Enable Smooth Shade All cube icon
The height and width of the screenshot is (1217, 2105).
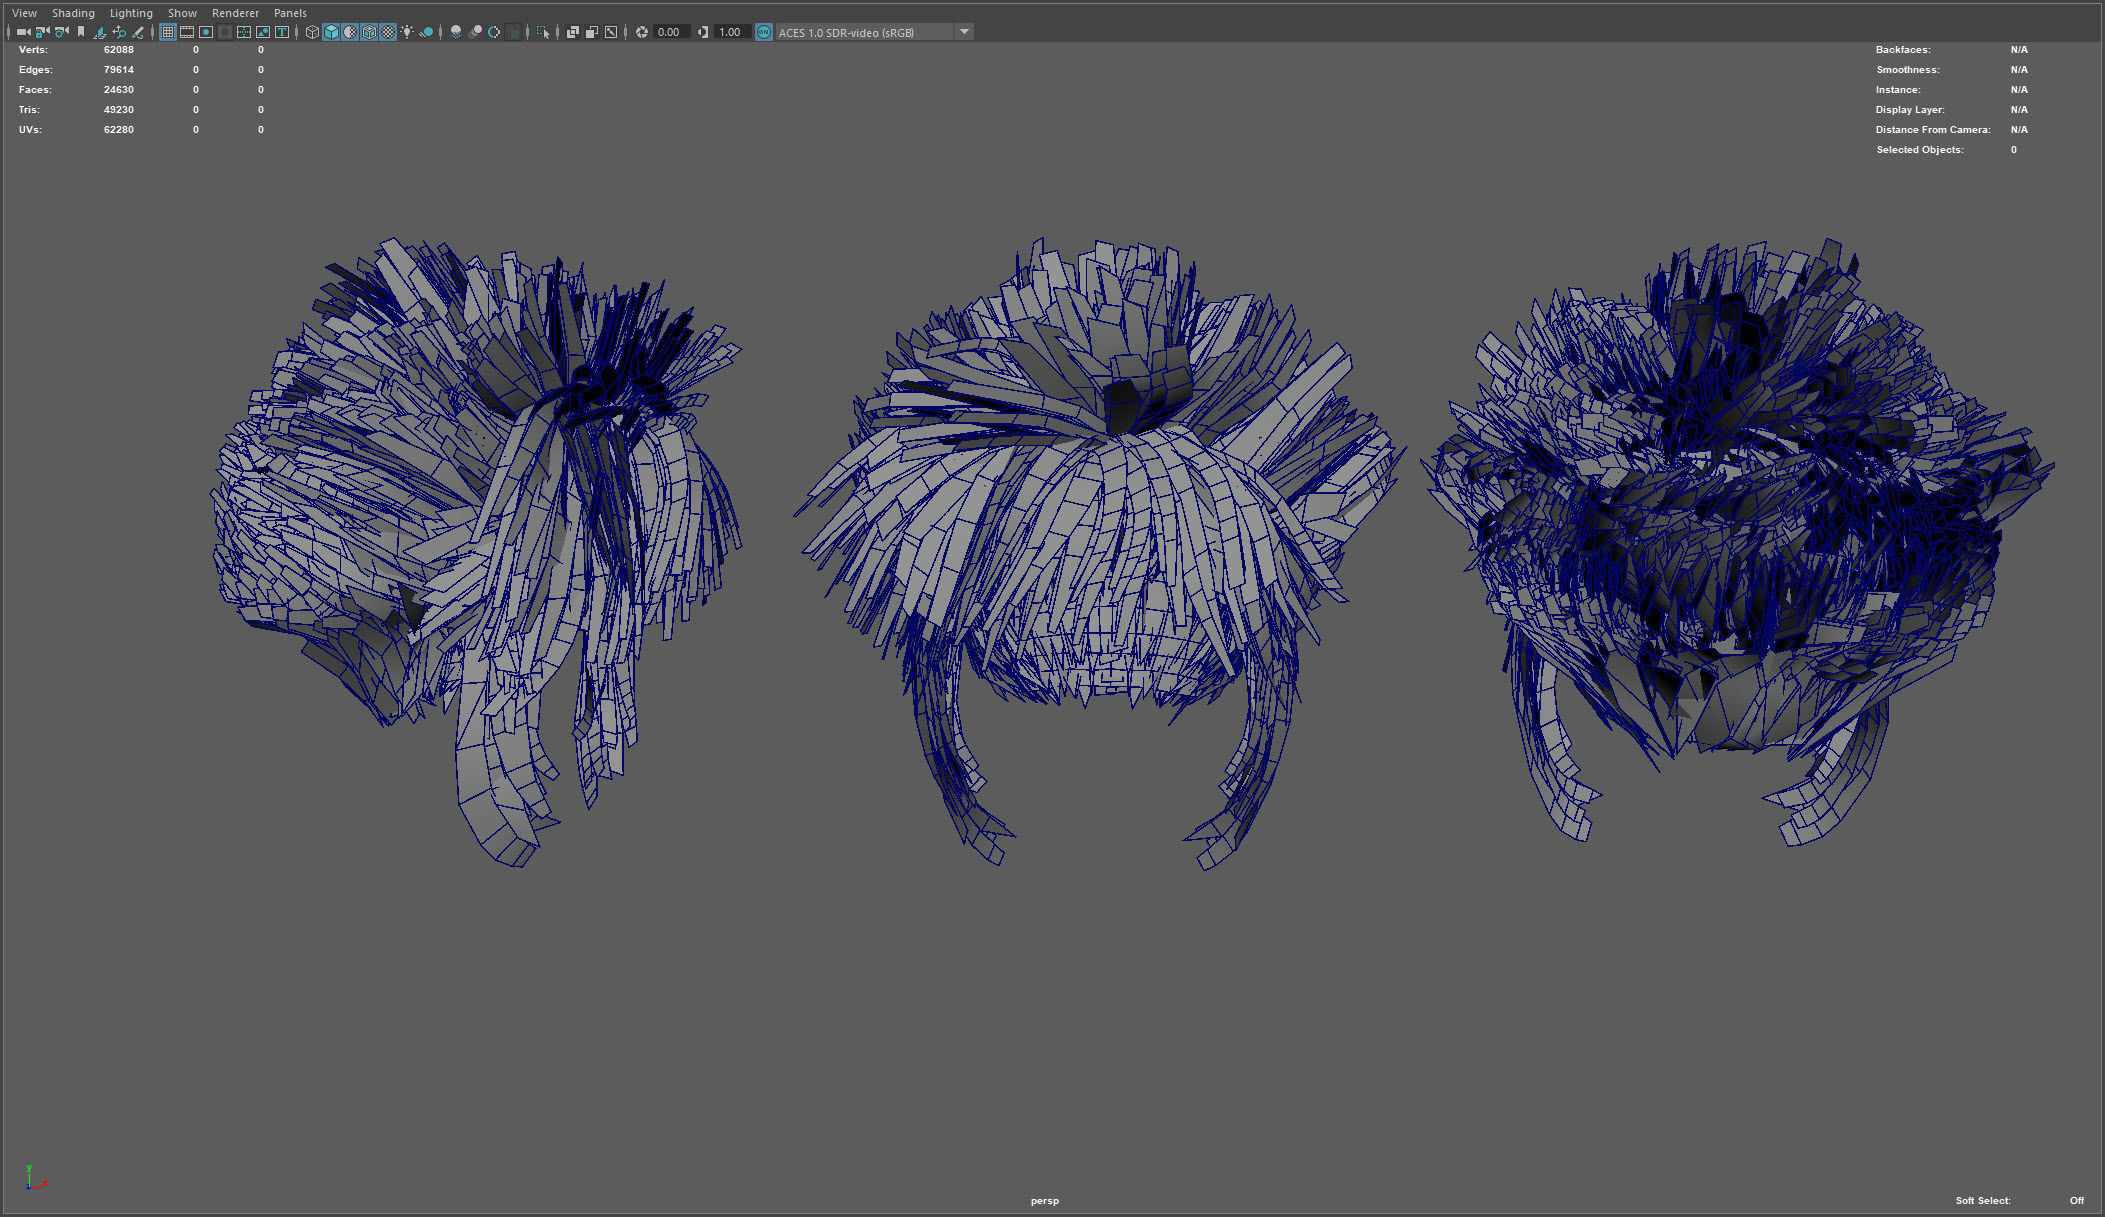tap(331, 32)
